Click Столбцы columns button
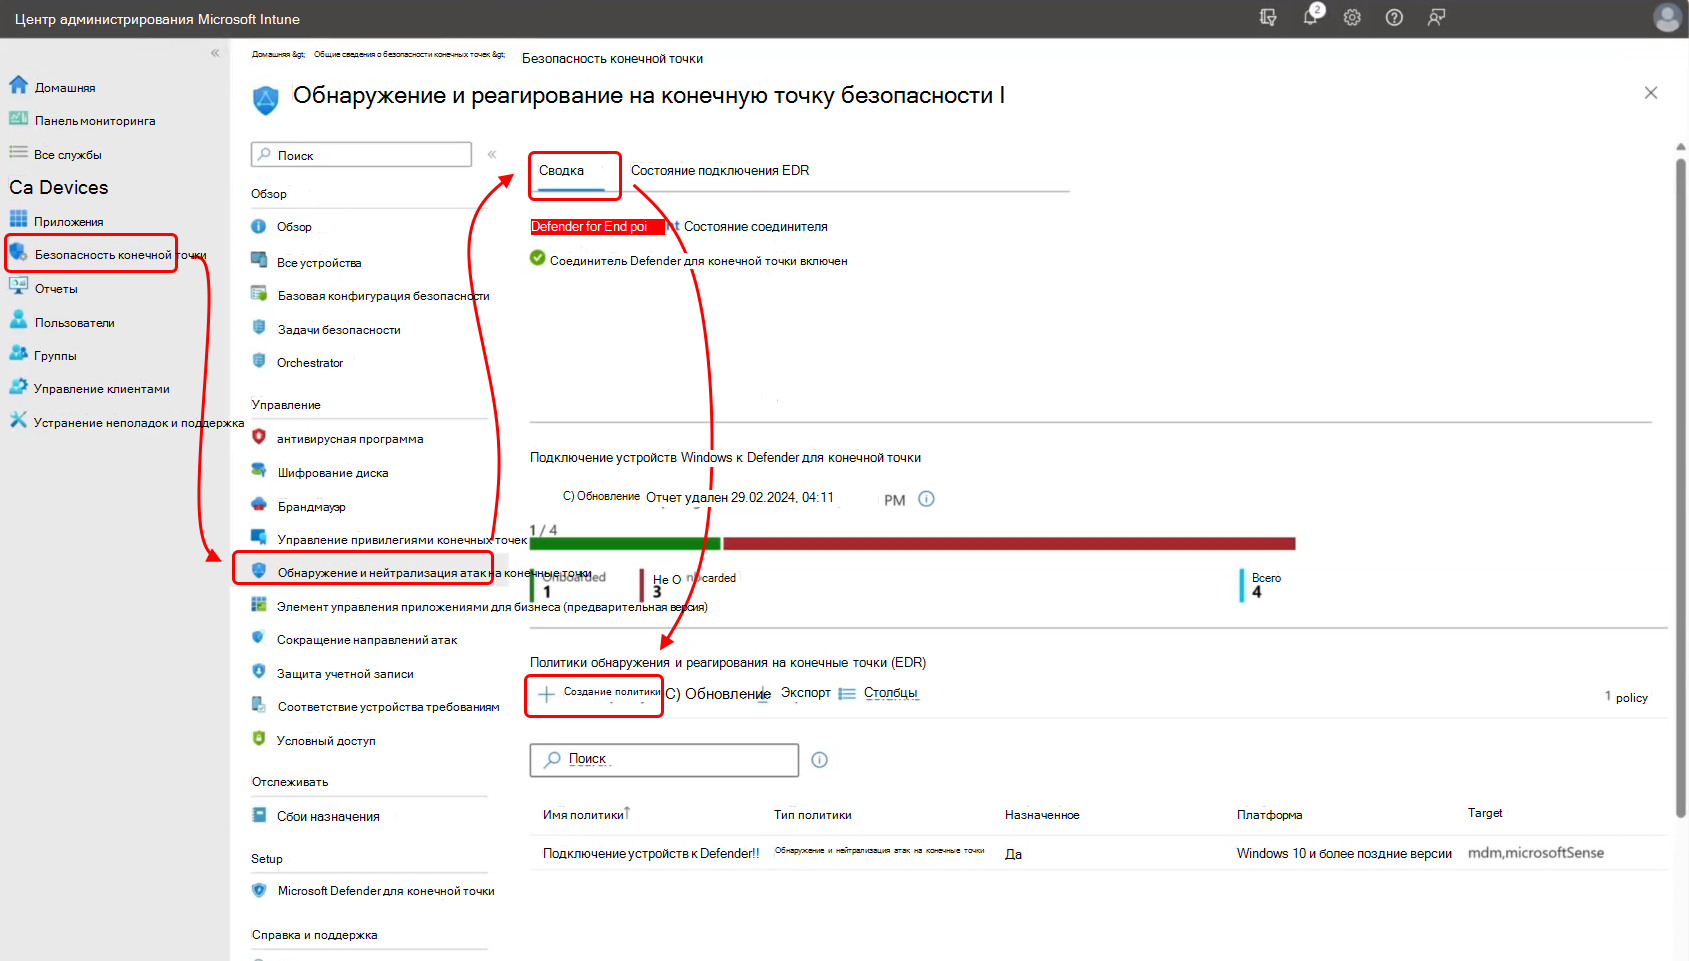 878,693
